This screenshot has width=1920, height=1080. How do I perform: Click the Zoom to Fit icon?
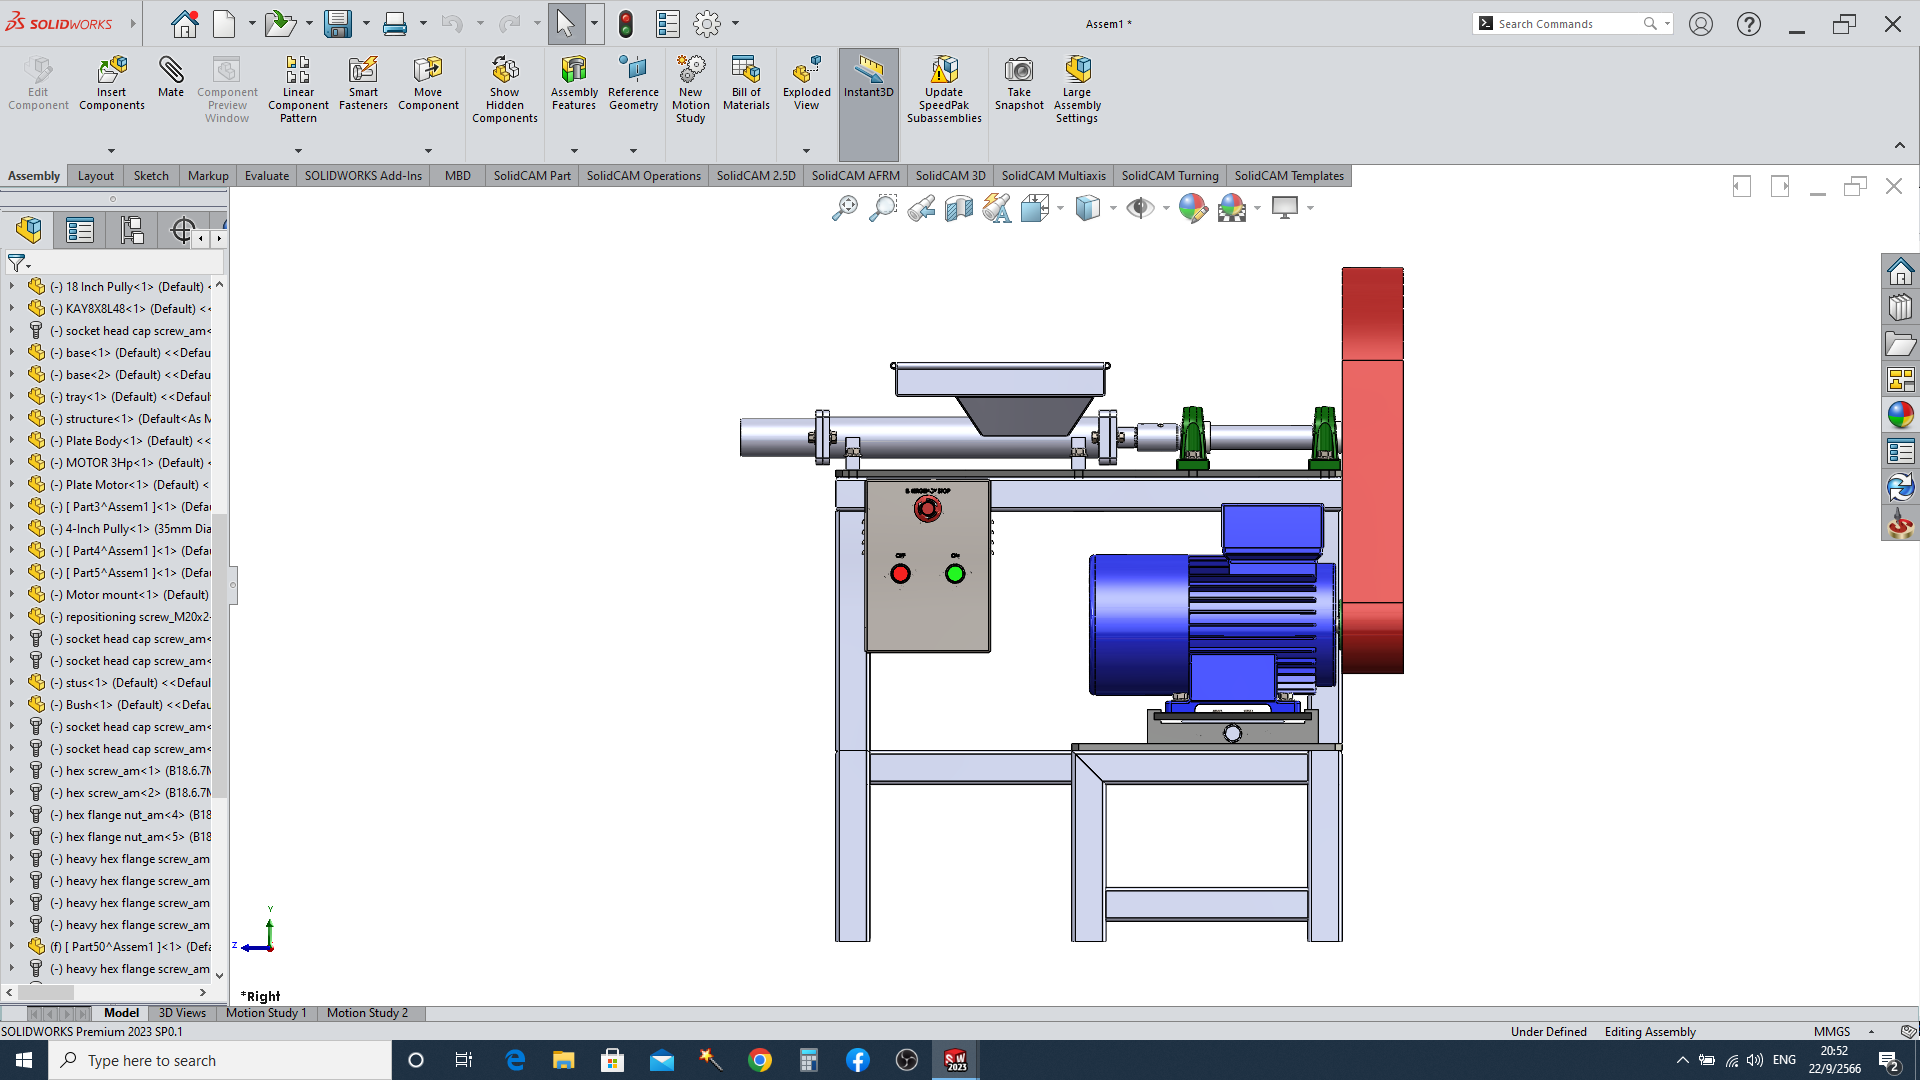844,208
